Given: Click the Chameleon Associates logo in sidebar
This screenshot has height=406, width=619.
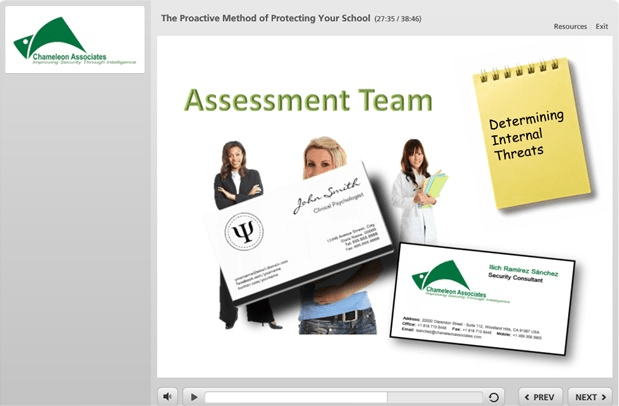Looking at the screenshot, I should [74, 40].
